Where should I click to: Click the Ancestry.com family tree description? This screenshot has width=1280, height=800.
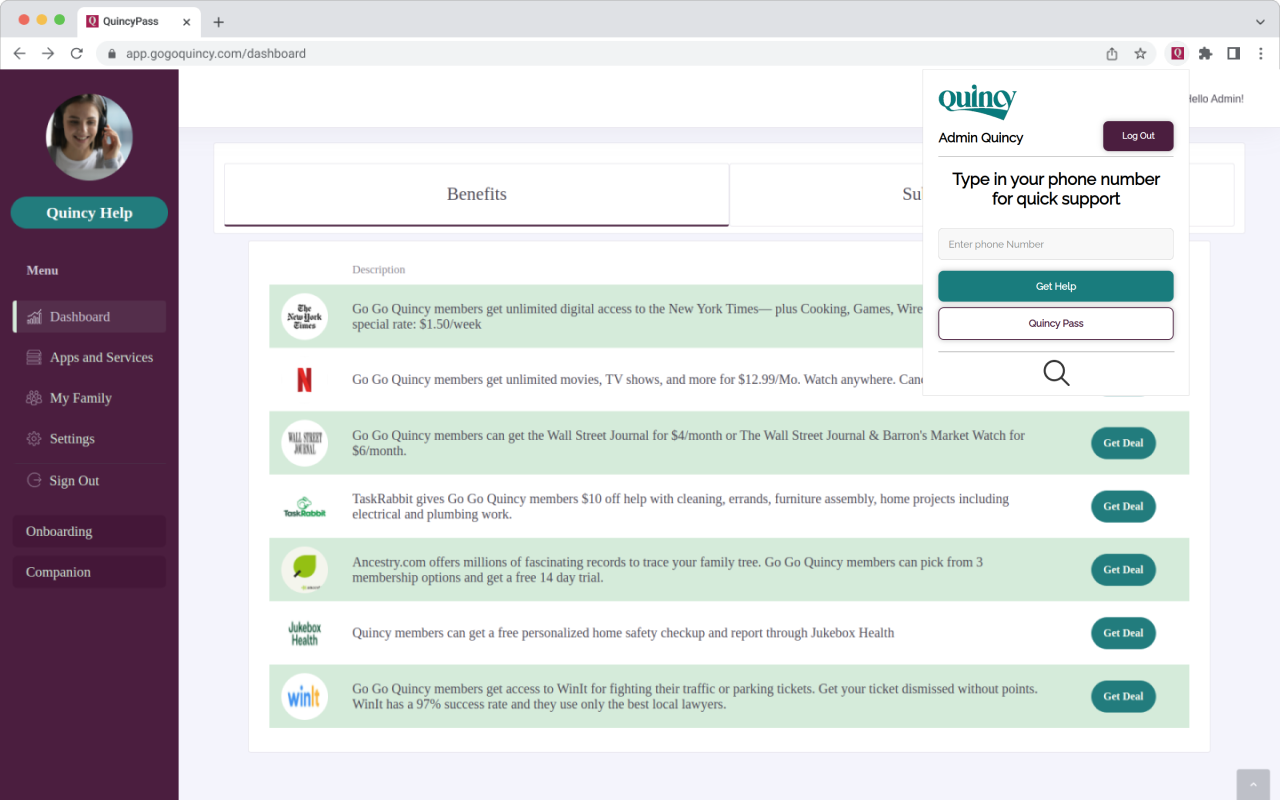pos(668,570)
